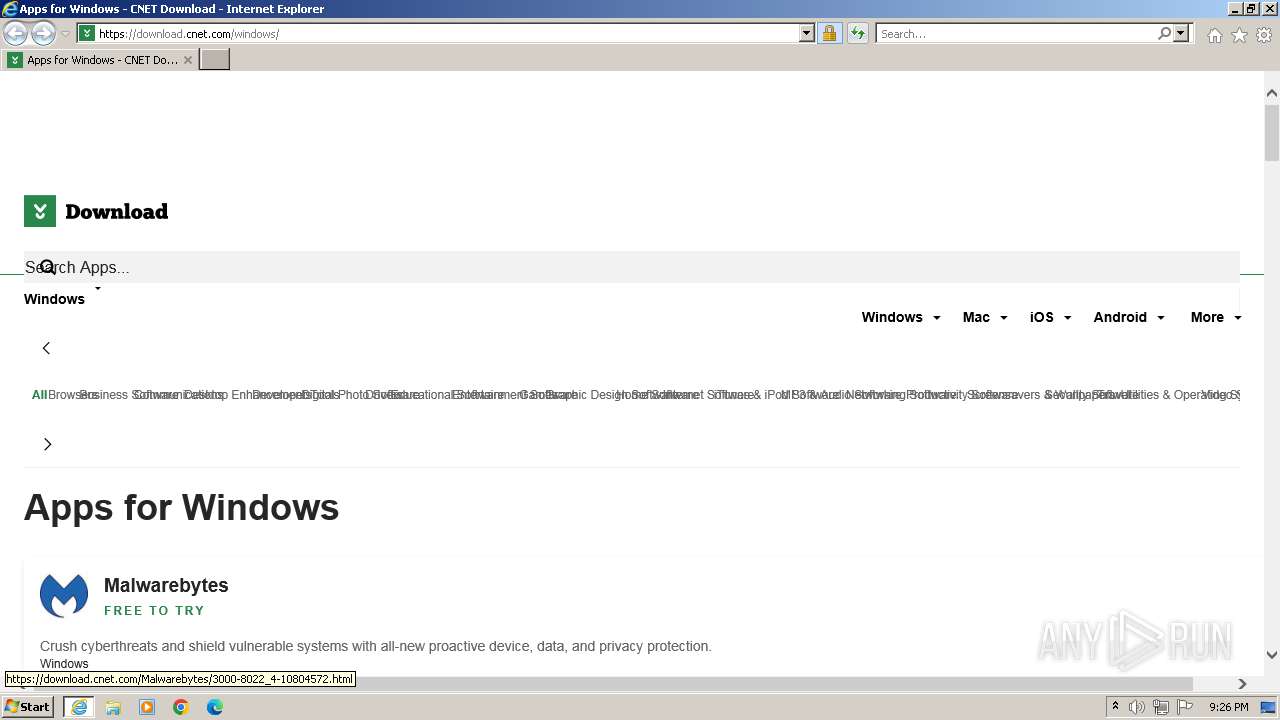Open the media player taskbar icon
This screenshot has height=720, width=1280.
147,707
